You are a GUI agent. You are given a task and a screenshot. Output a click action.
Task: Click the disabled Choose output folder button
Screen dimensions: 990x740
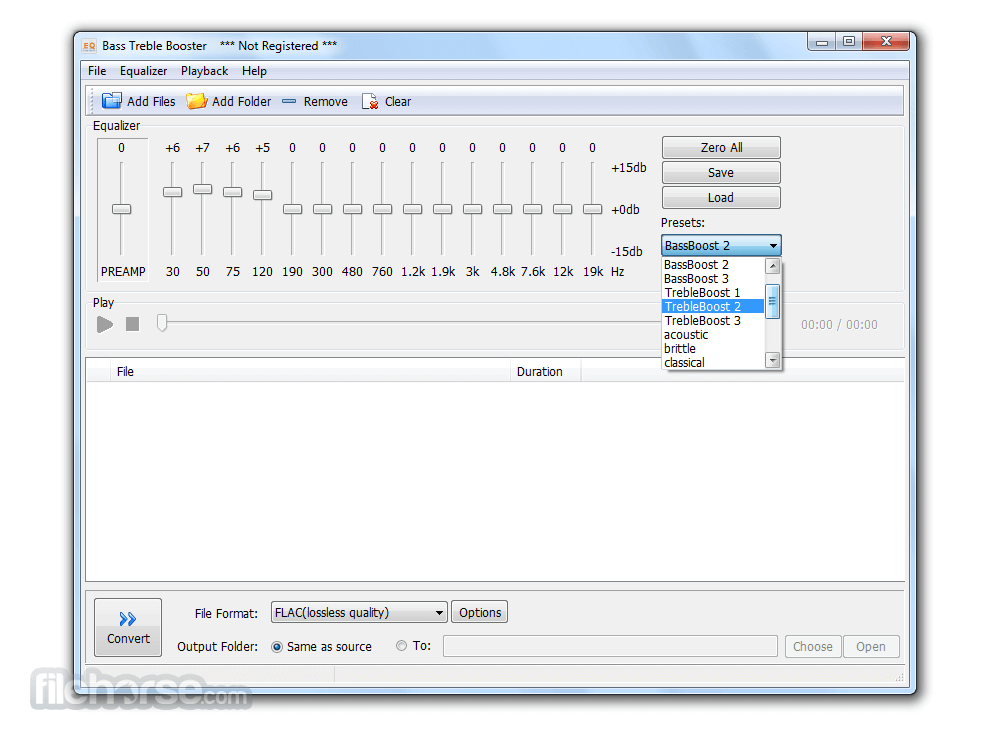[813, 647]
